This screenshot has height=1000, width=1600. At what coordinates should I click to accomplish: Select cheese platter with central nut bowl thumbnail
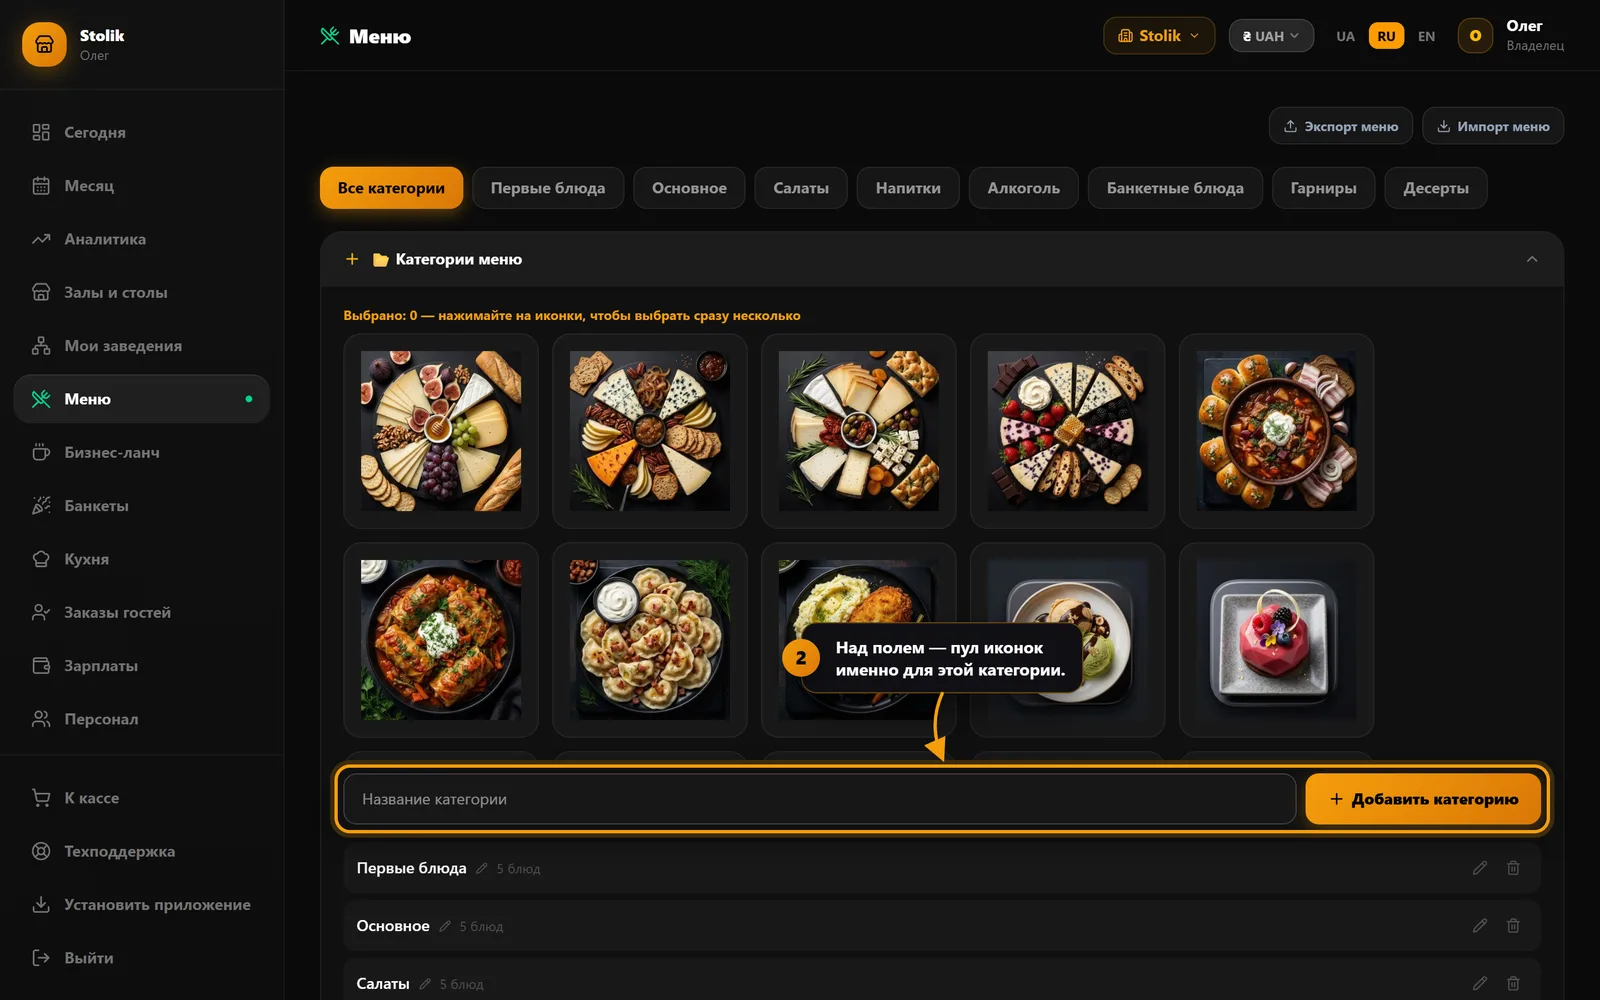(x=650, y=431)
